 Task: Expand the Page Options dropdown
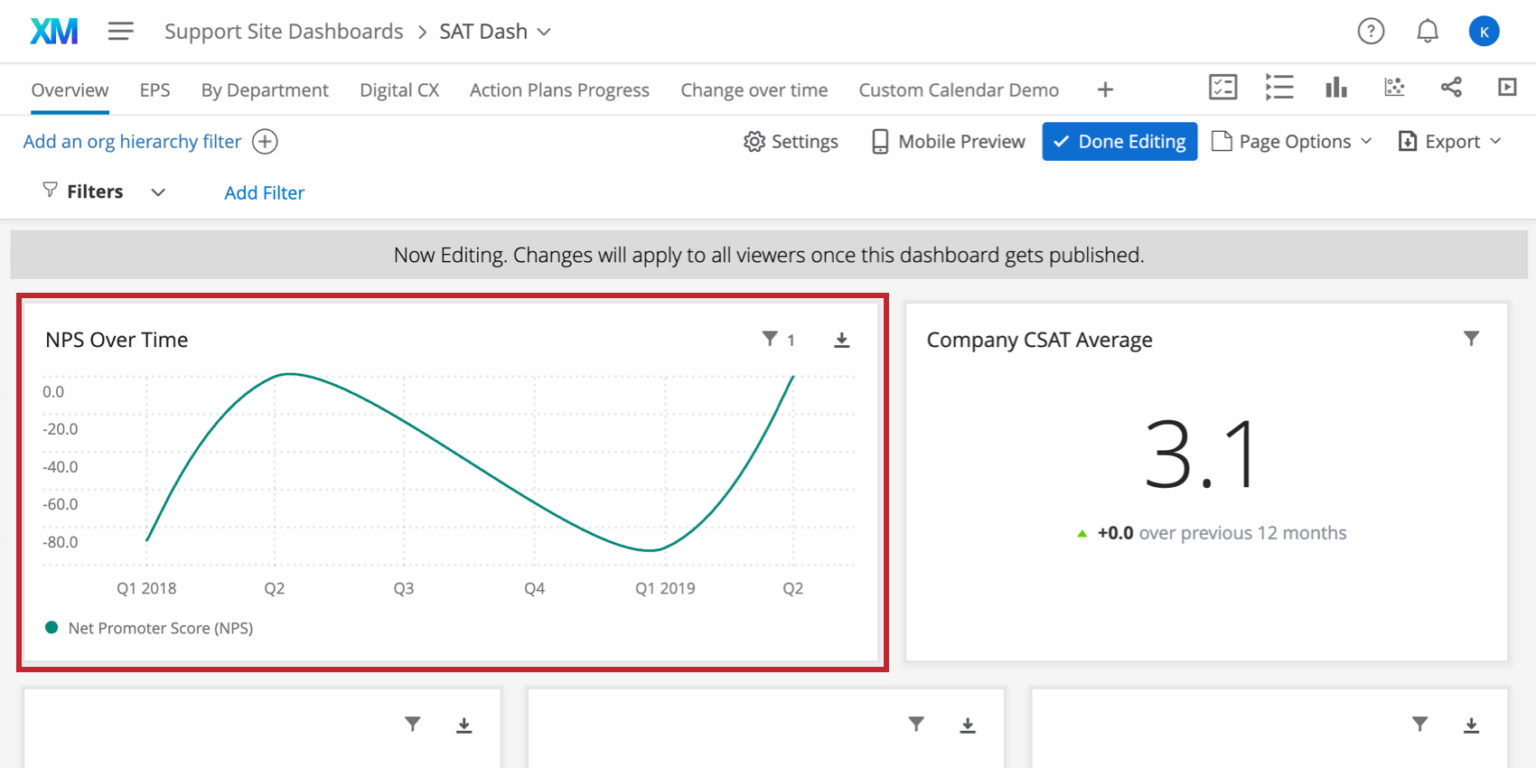pos(1291,141)
